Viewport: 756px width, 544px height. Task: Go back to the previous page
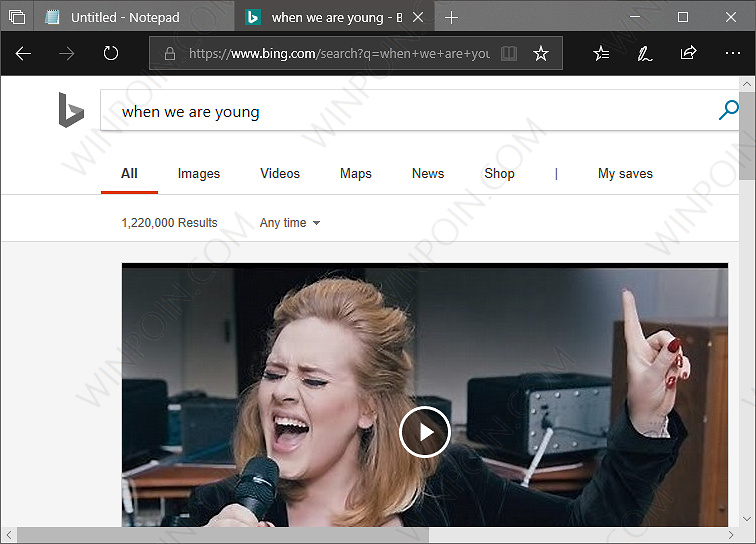click(x=23, y=54)
